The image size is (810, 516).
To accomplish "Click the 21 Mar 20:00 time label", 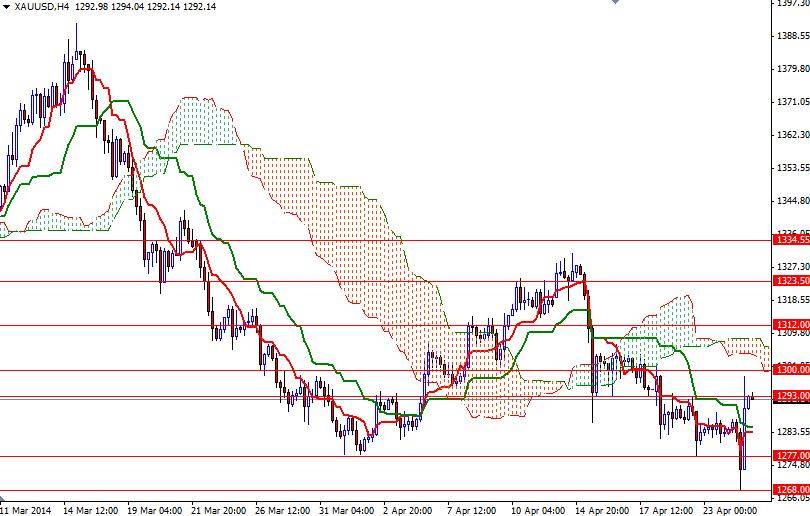I will (x=219, y=510).
